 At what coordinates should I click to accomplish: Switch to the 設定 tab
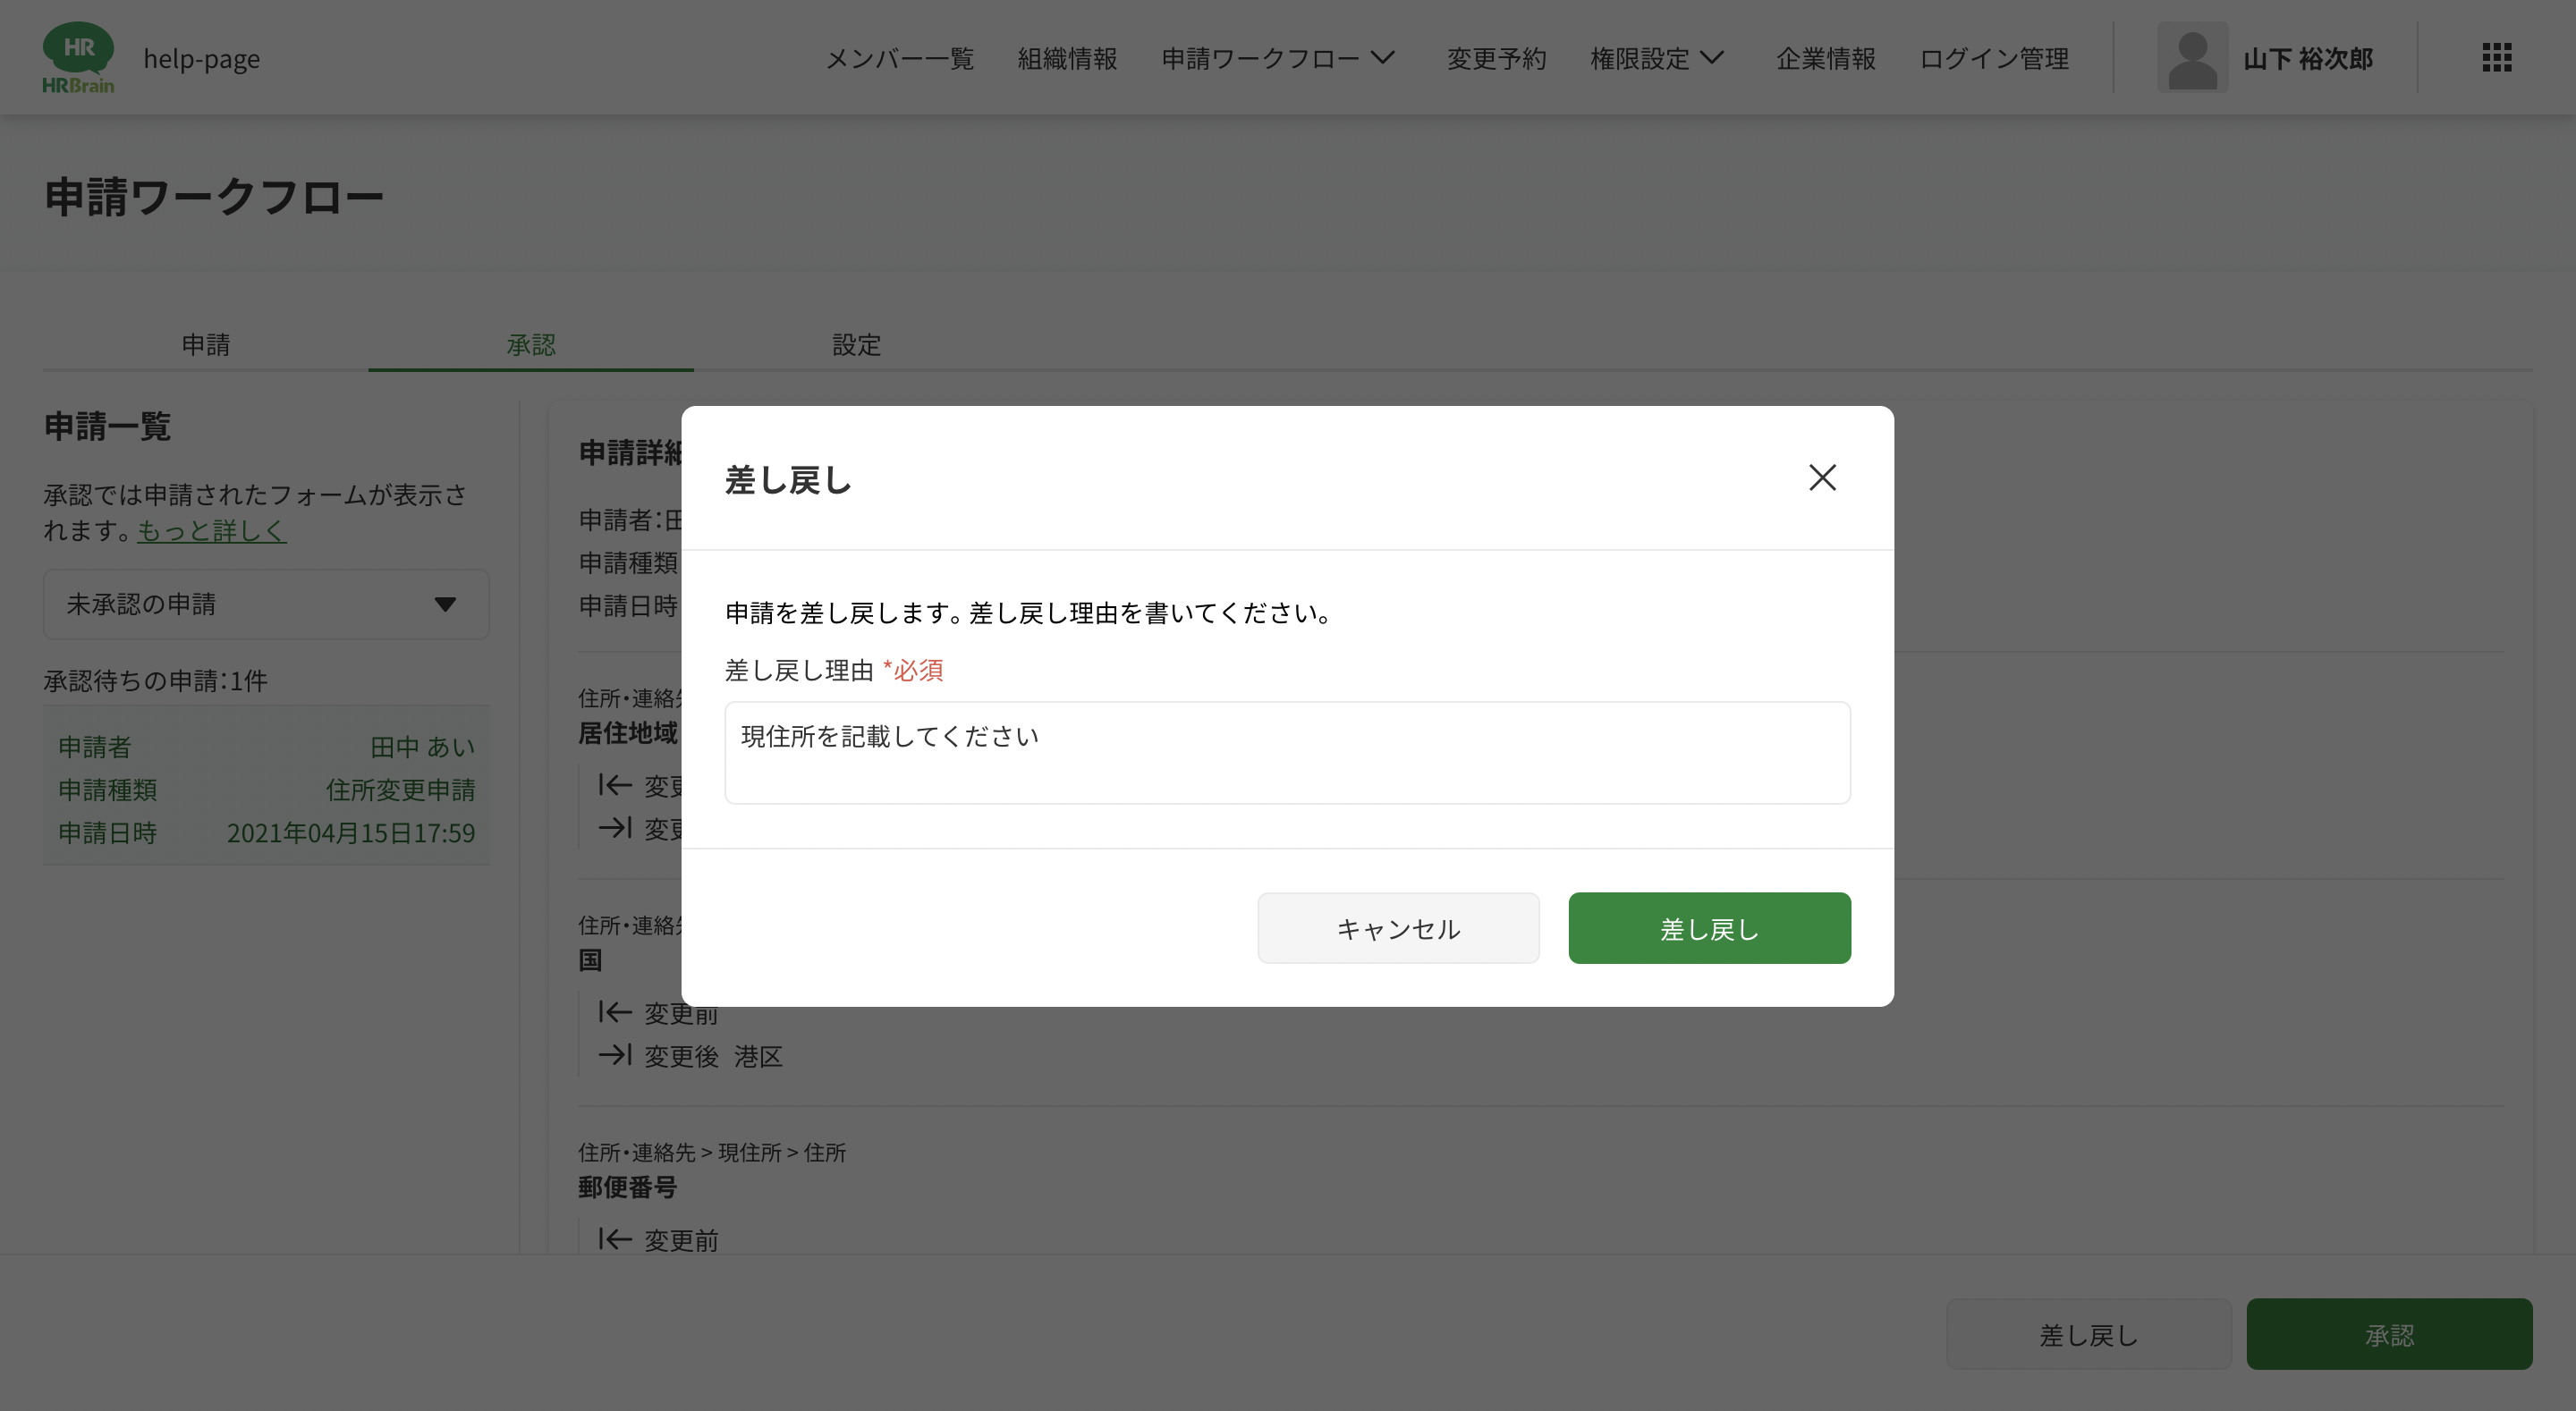856,345
